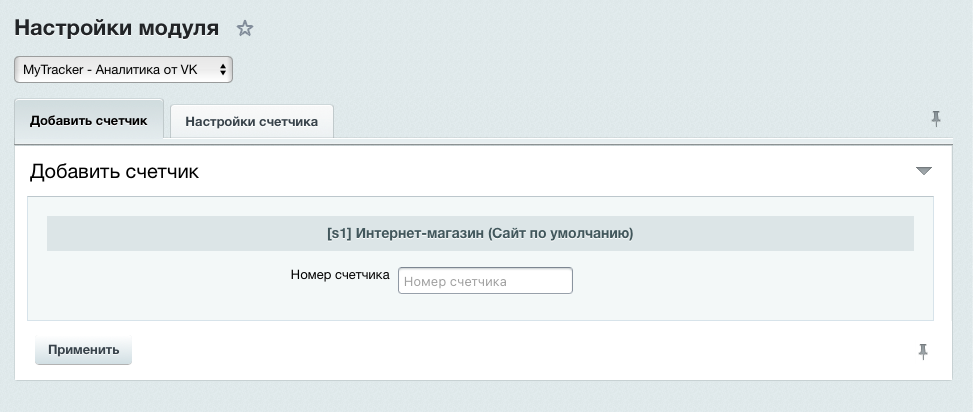This screenshot has width=973, height=412.
Task: Open the MyTracker module dropdown
Action: pos(124,69)
